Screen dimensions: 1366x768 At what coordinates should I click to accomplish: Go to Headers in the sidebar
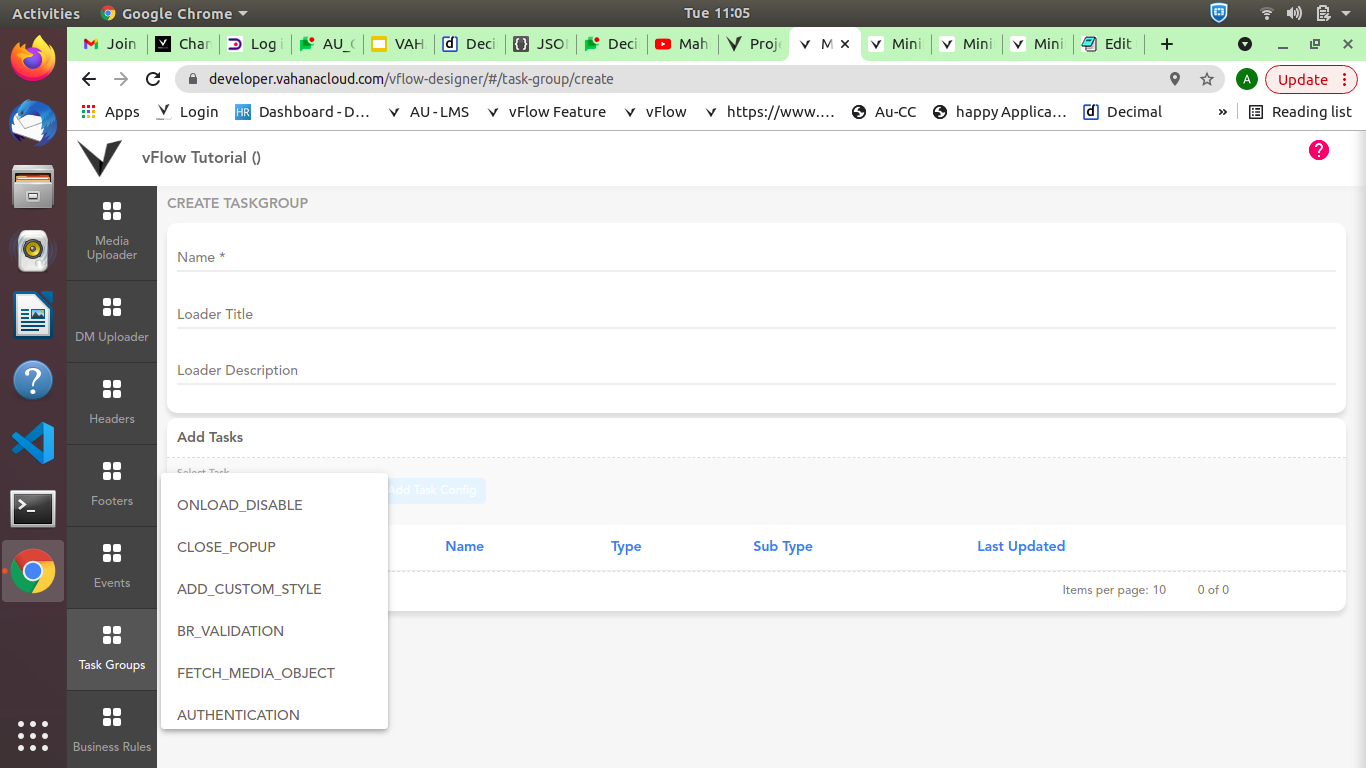[x=112, y=403]
